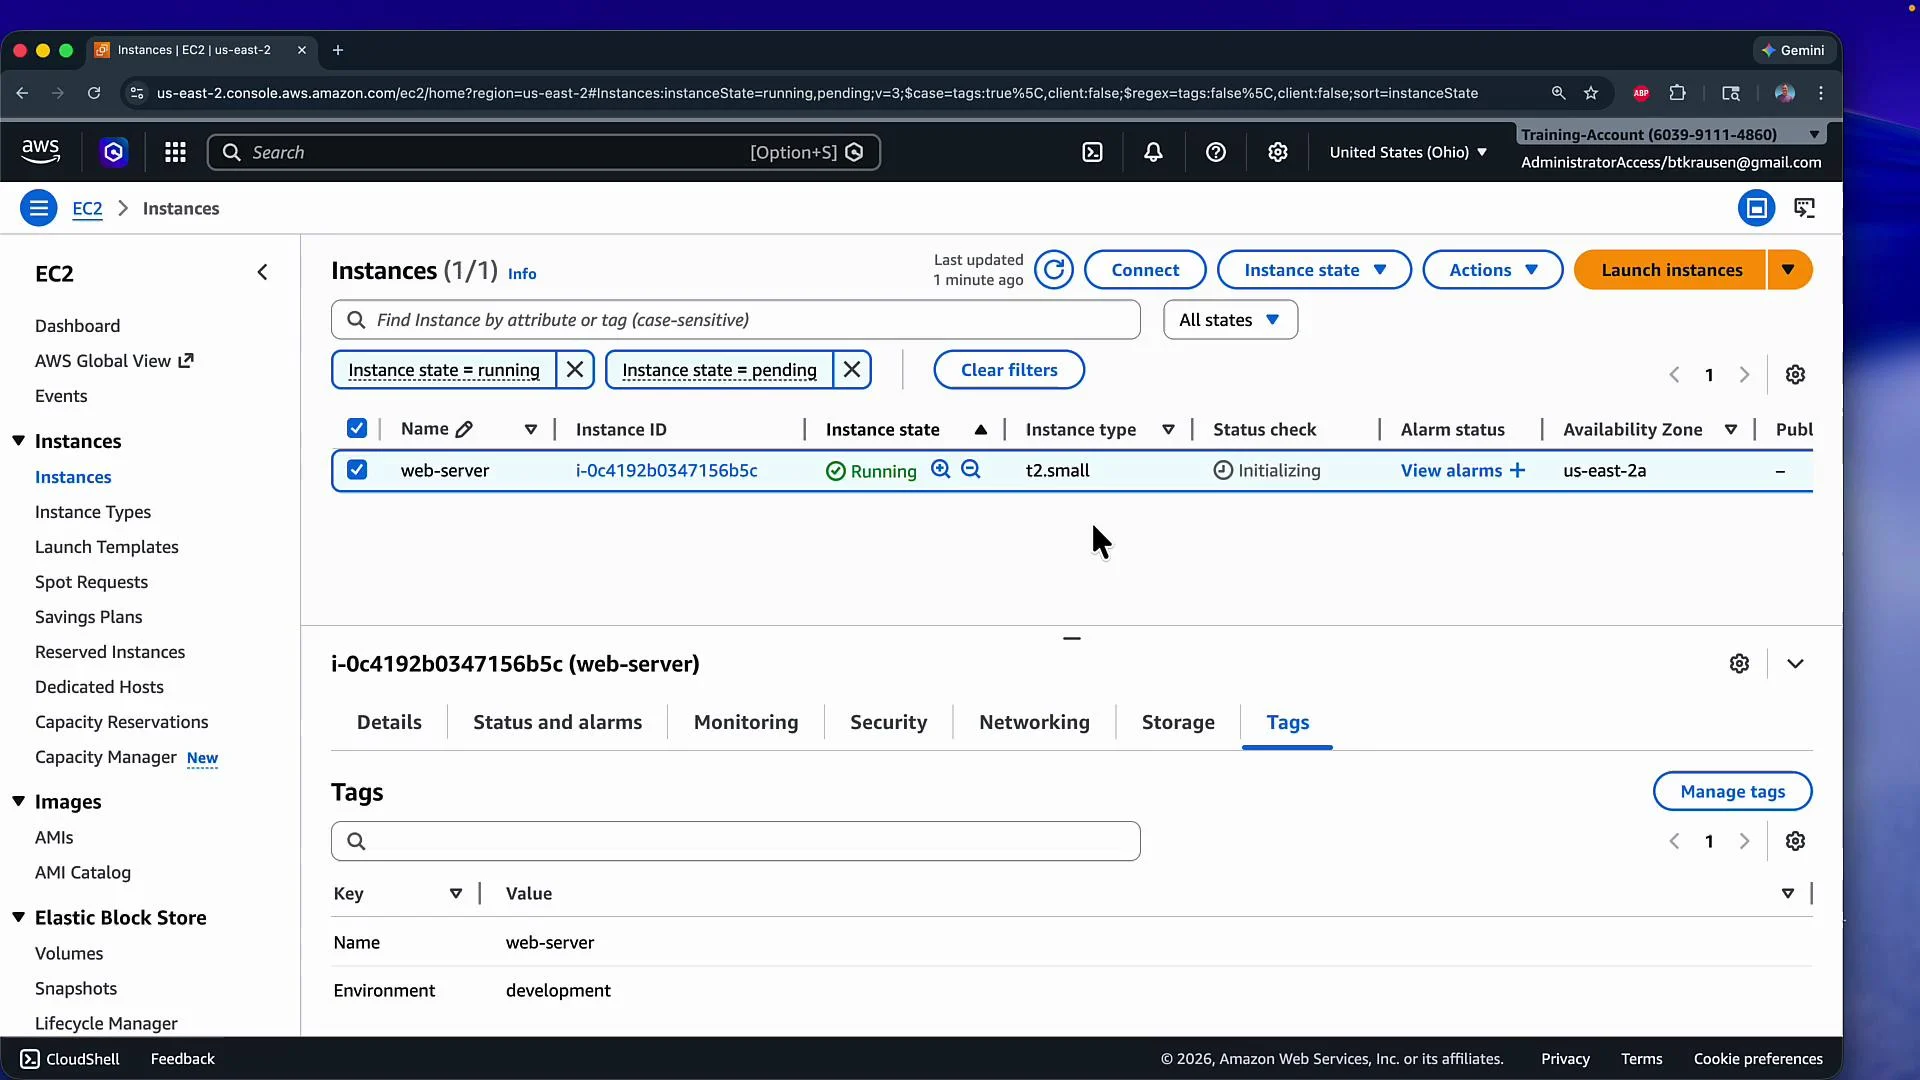Open the Training-Account account menu
Image resolution: width=1920 pixels, height=1080 pixels.
click(x=1670, y=134)
